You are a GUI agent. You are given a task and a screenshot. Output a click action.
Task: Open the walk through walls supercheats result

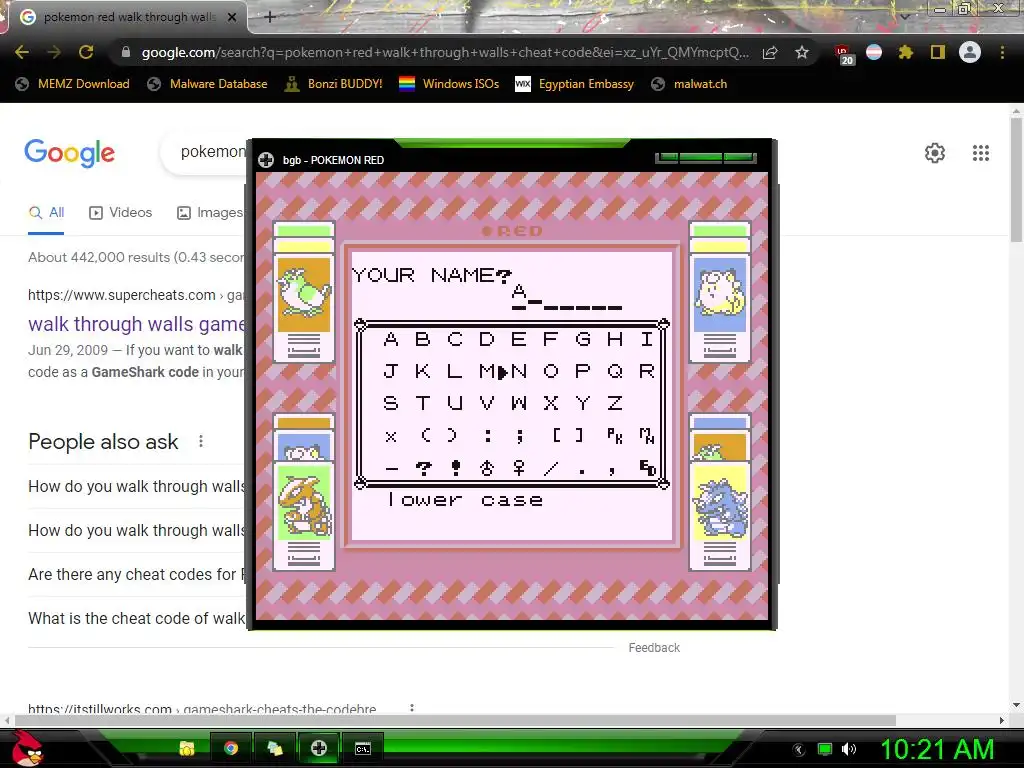[136, 324]
